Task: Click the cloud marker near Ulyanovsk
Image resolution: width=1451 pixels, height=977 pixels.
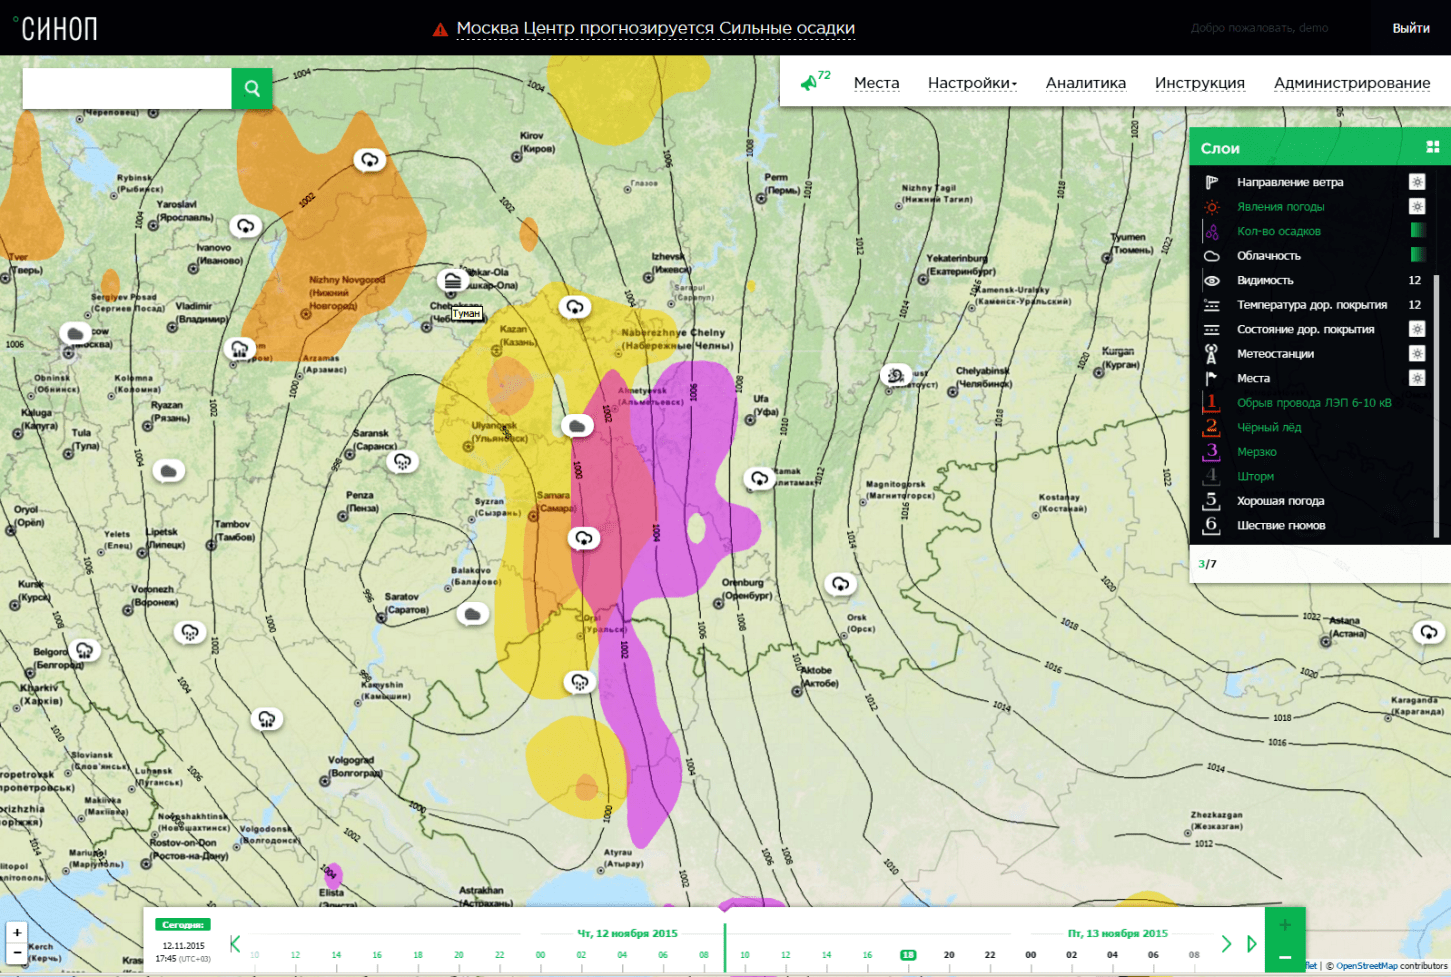Action: pyautogui.click(x=577, y=426)
